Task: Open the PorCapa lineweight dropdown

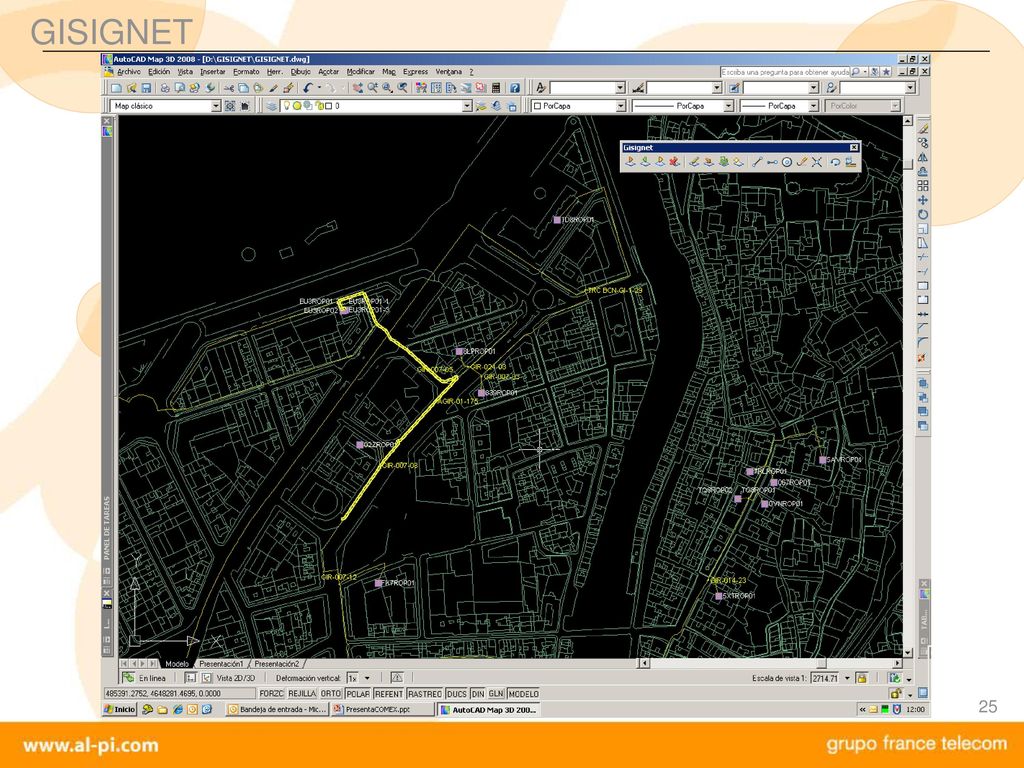Action: (813, 106)
